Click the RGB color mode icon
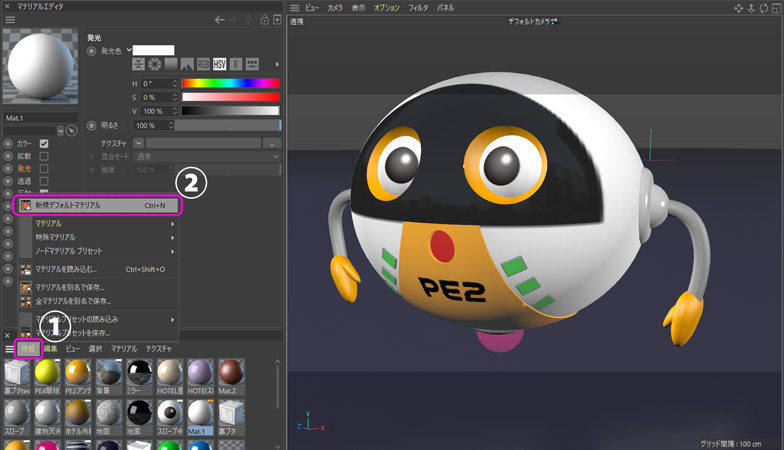The height and width of the screenshot is (450, 784). 203,64
